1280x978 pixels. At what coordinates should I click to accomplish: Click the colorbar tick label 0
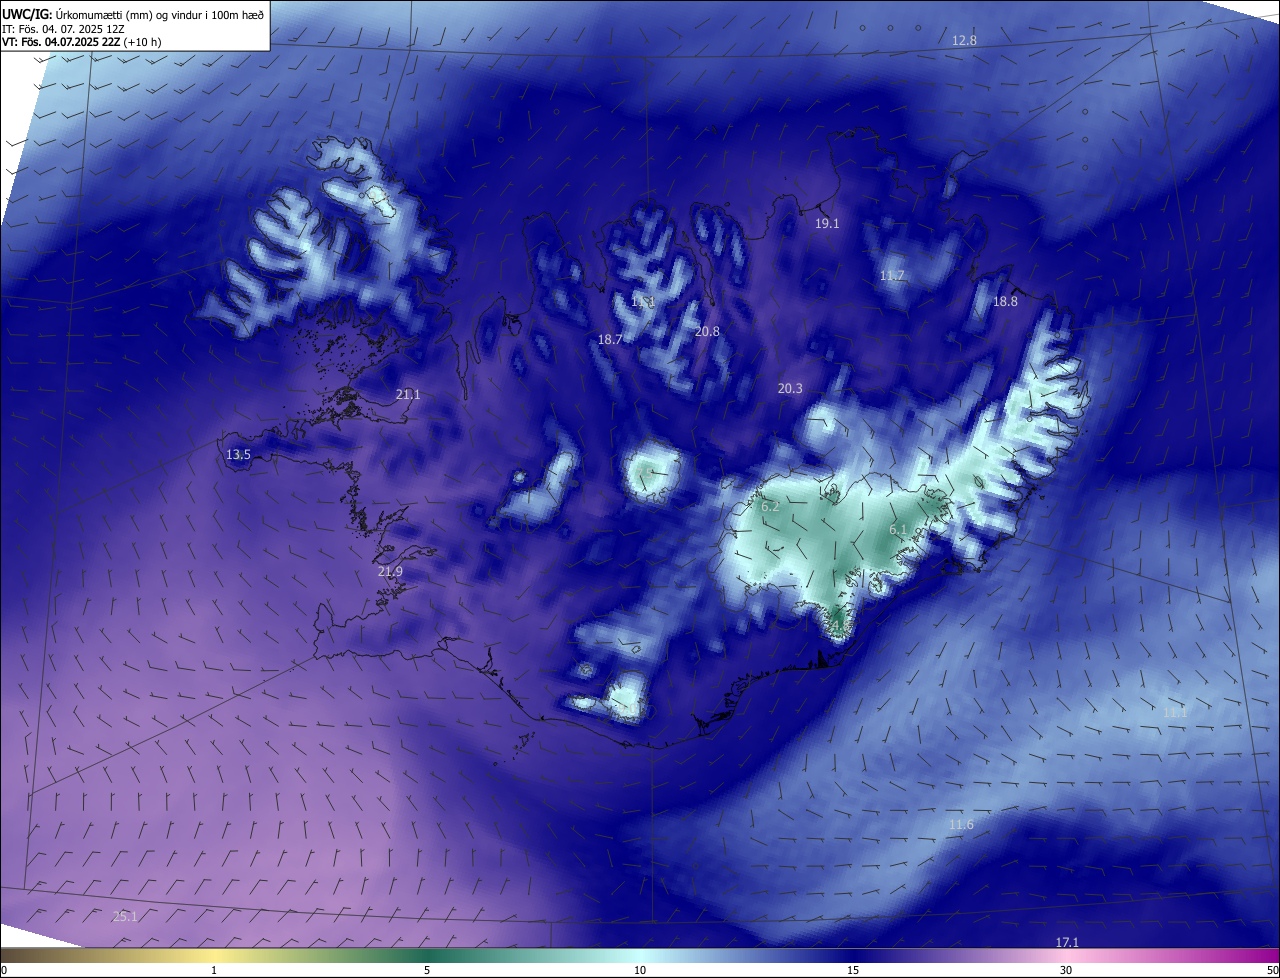click(4, 971)
